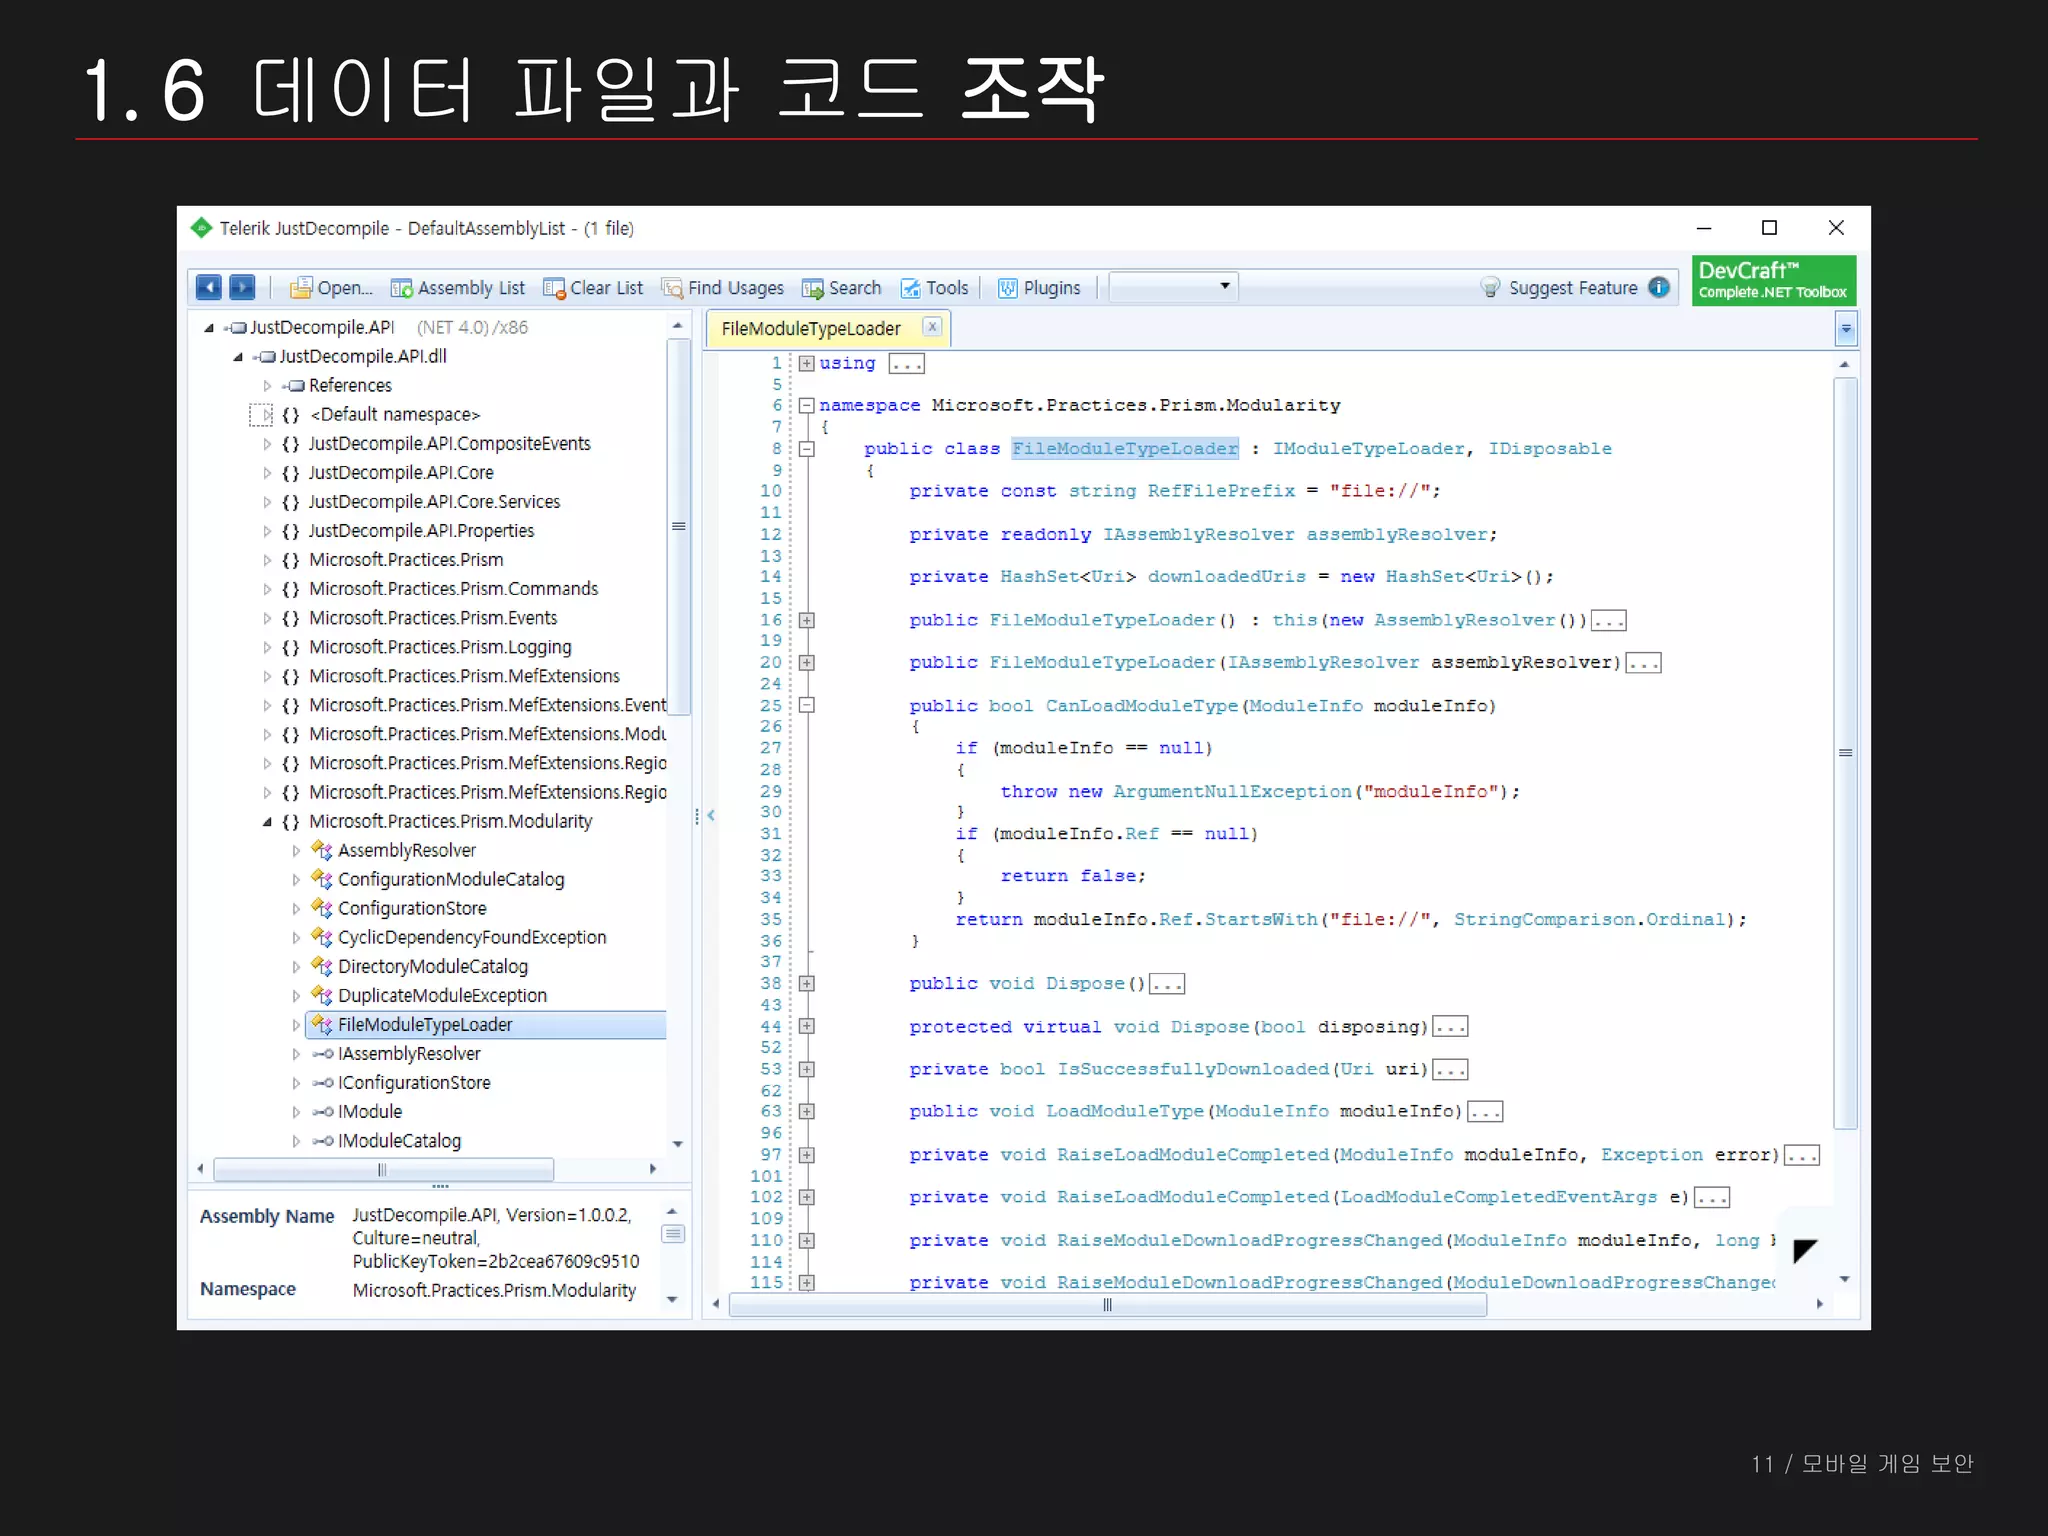
Task: Expand the <Default namespace> node
Action: tap(266, 414)
